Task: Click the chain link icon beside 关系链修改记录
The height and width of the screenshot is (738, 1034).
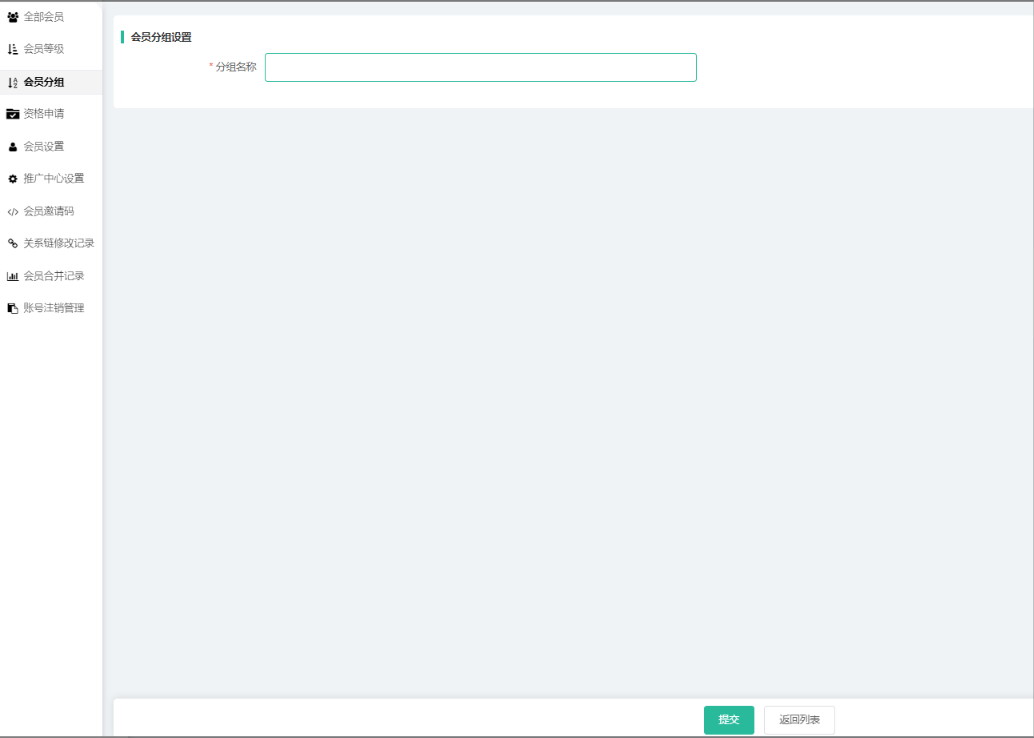Action: (x=13, y=243)
